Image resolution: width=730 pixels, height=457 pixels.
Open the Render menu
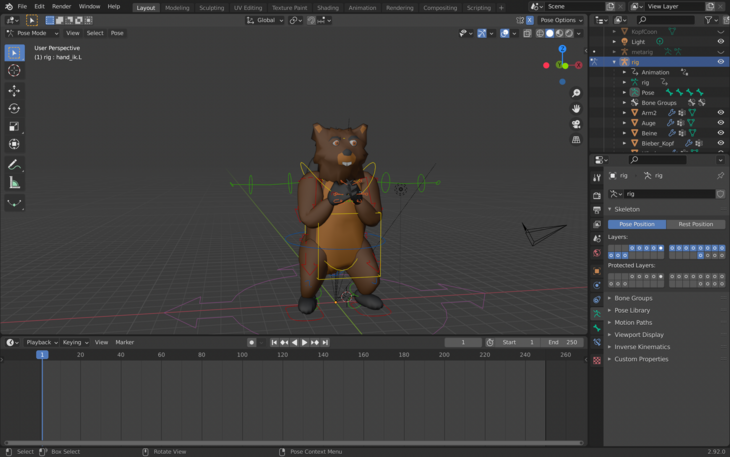(x=61, y=7)
